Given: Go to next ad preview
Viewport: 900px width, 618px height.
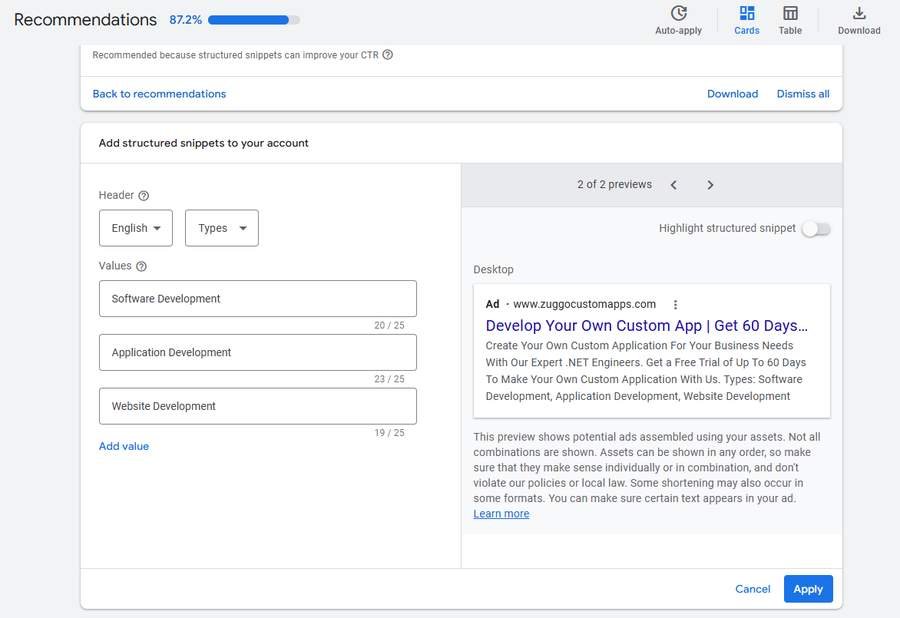Looking at the screenshot, I should tap(710, 185).
